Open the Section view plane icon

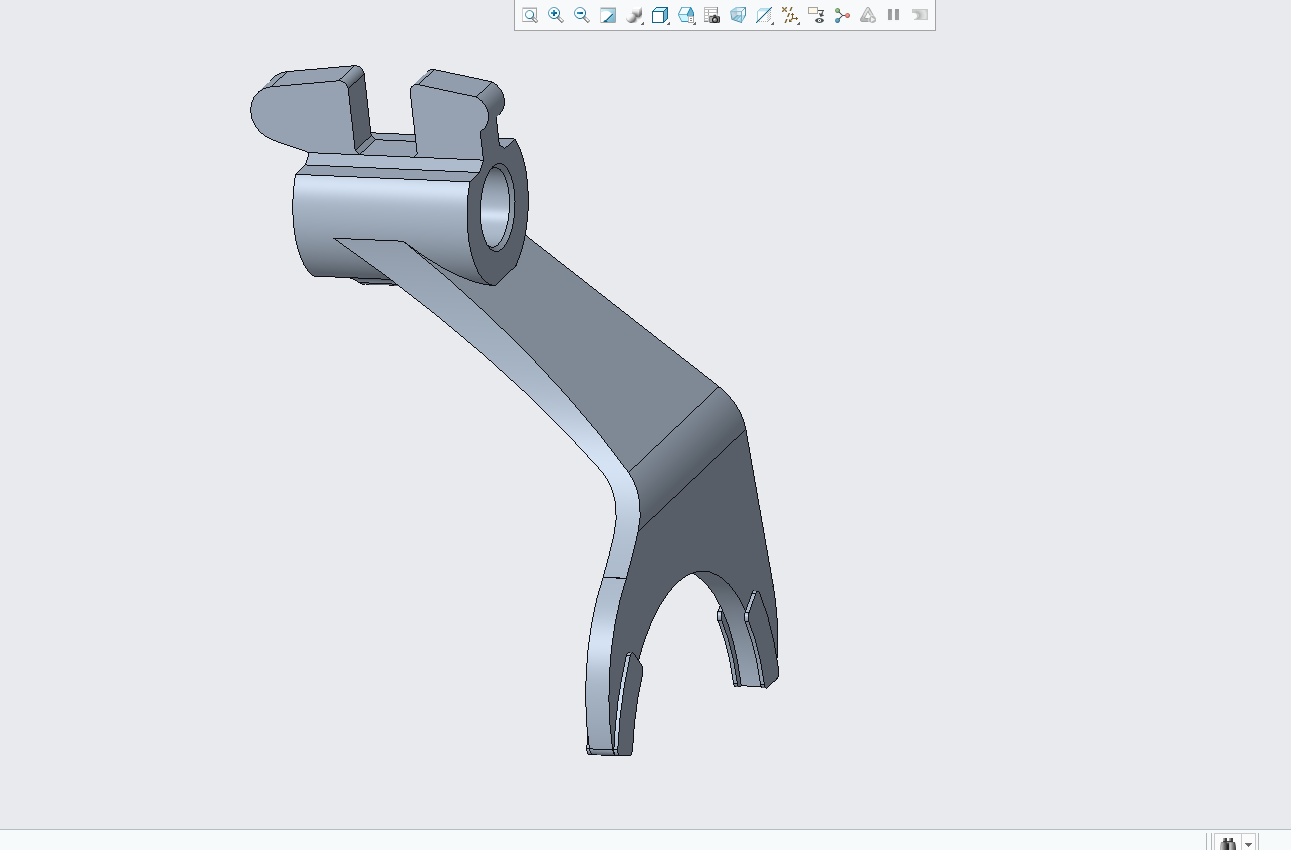tap(764, 15)
